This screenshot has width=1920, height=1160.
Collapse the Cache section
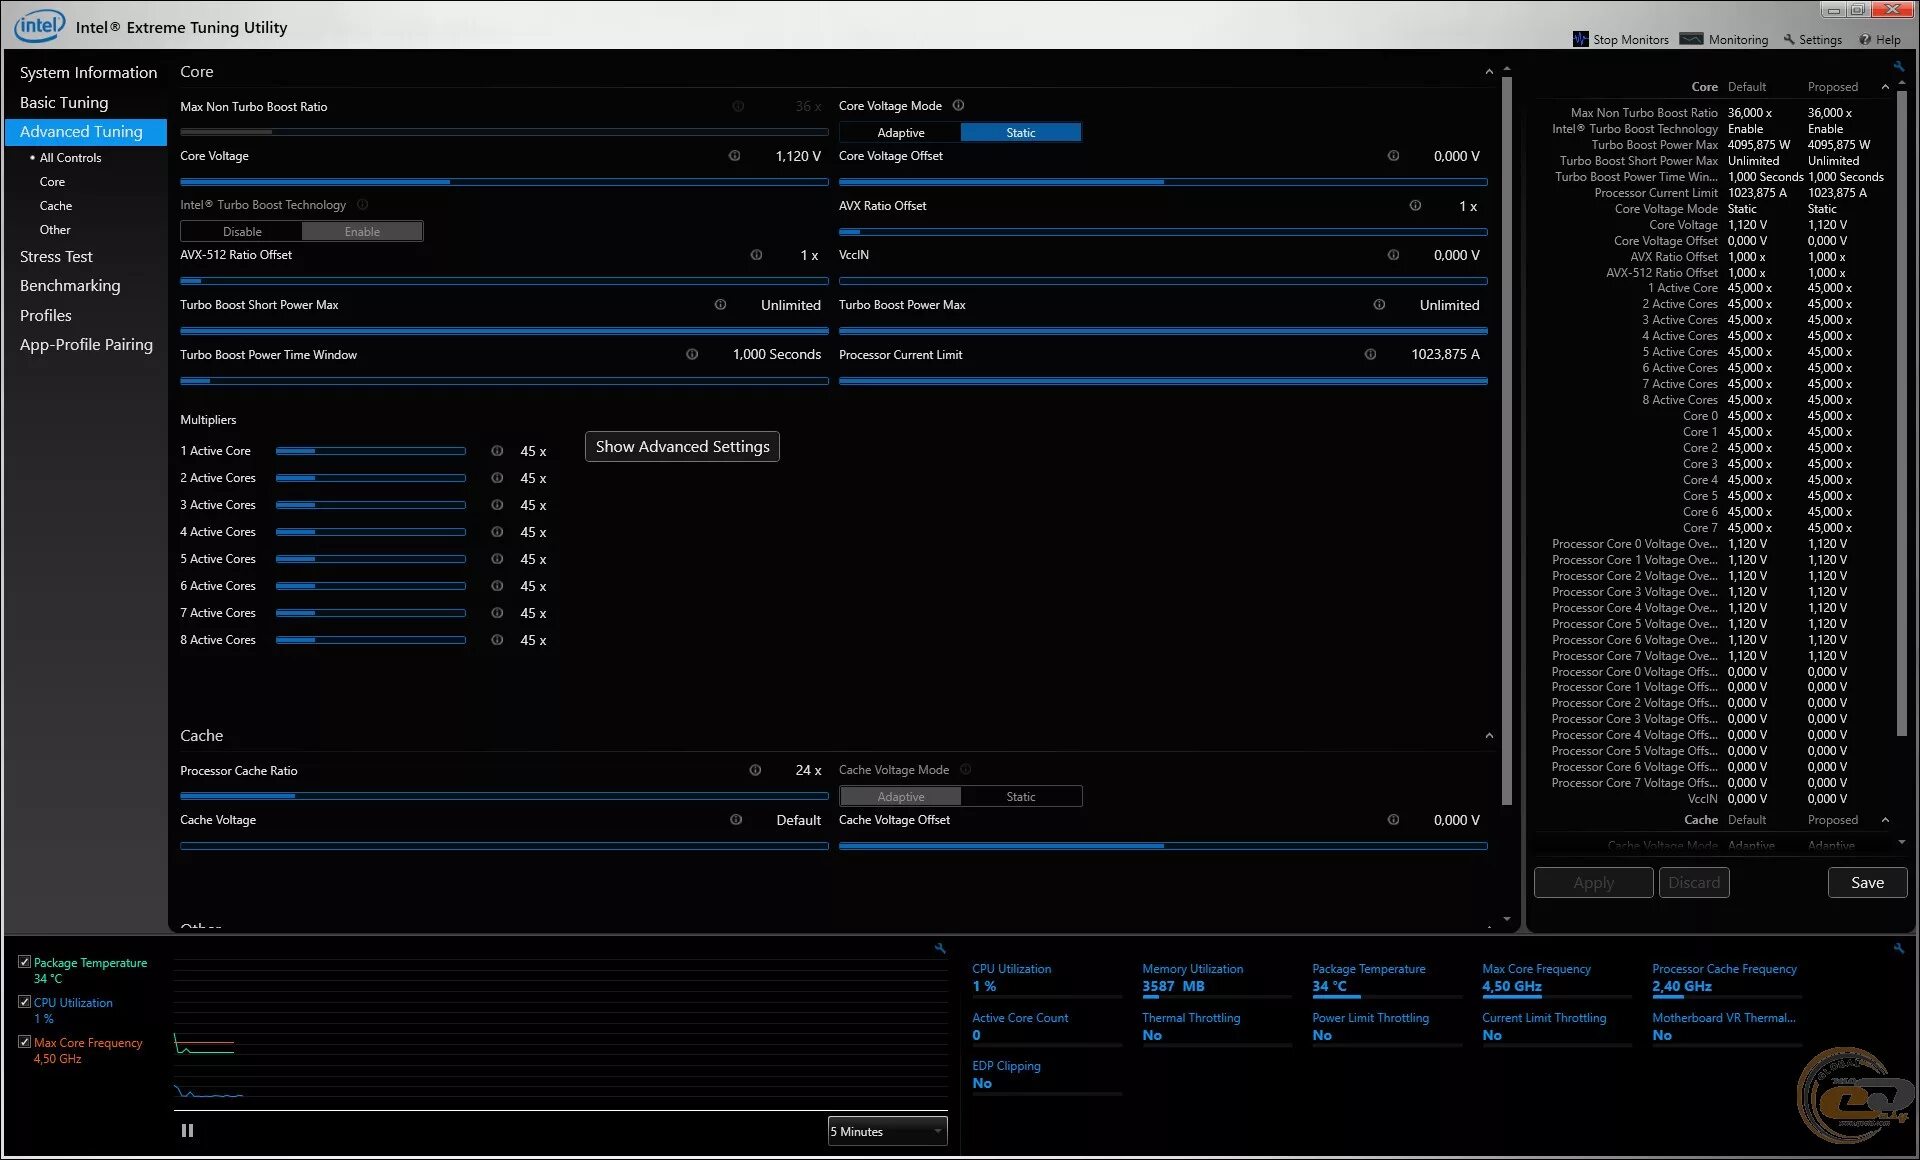pyautogui.click(x=1489, y=736)
